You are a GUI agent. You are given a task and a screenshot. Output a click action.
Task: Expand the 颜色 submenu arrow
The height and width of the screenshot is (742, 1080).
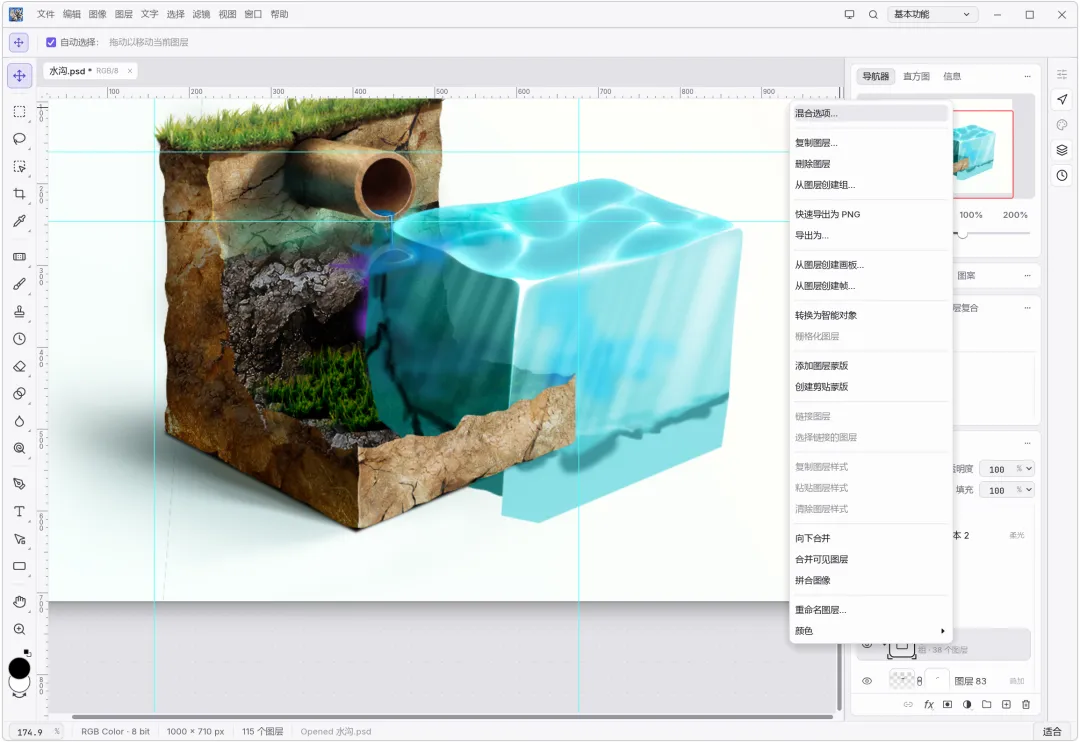942,630
